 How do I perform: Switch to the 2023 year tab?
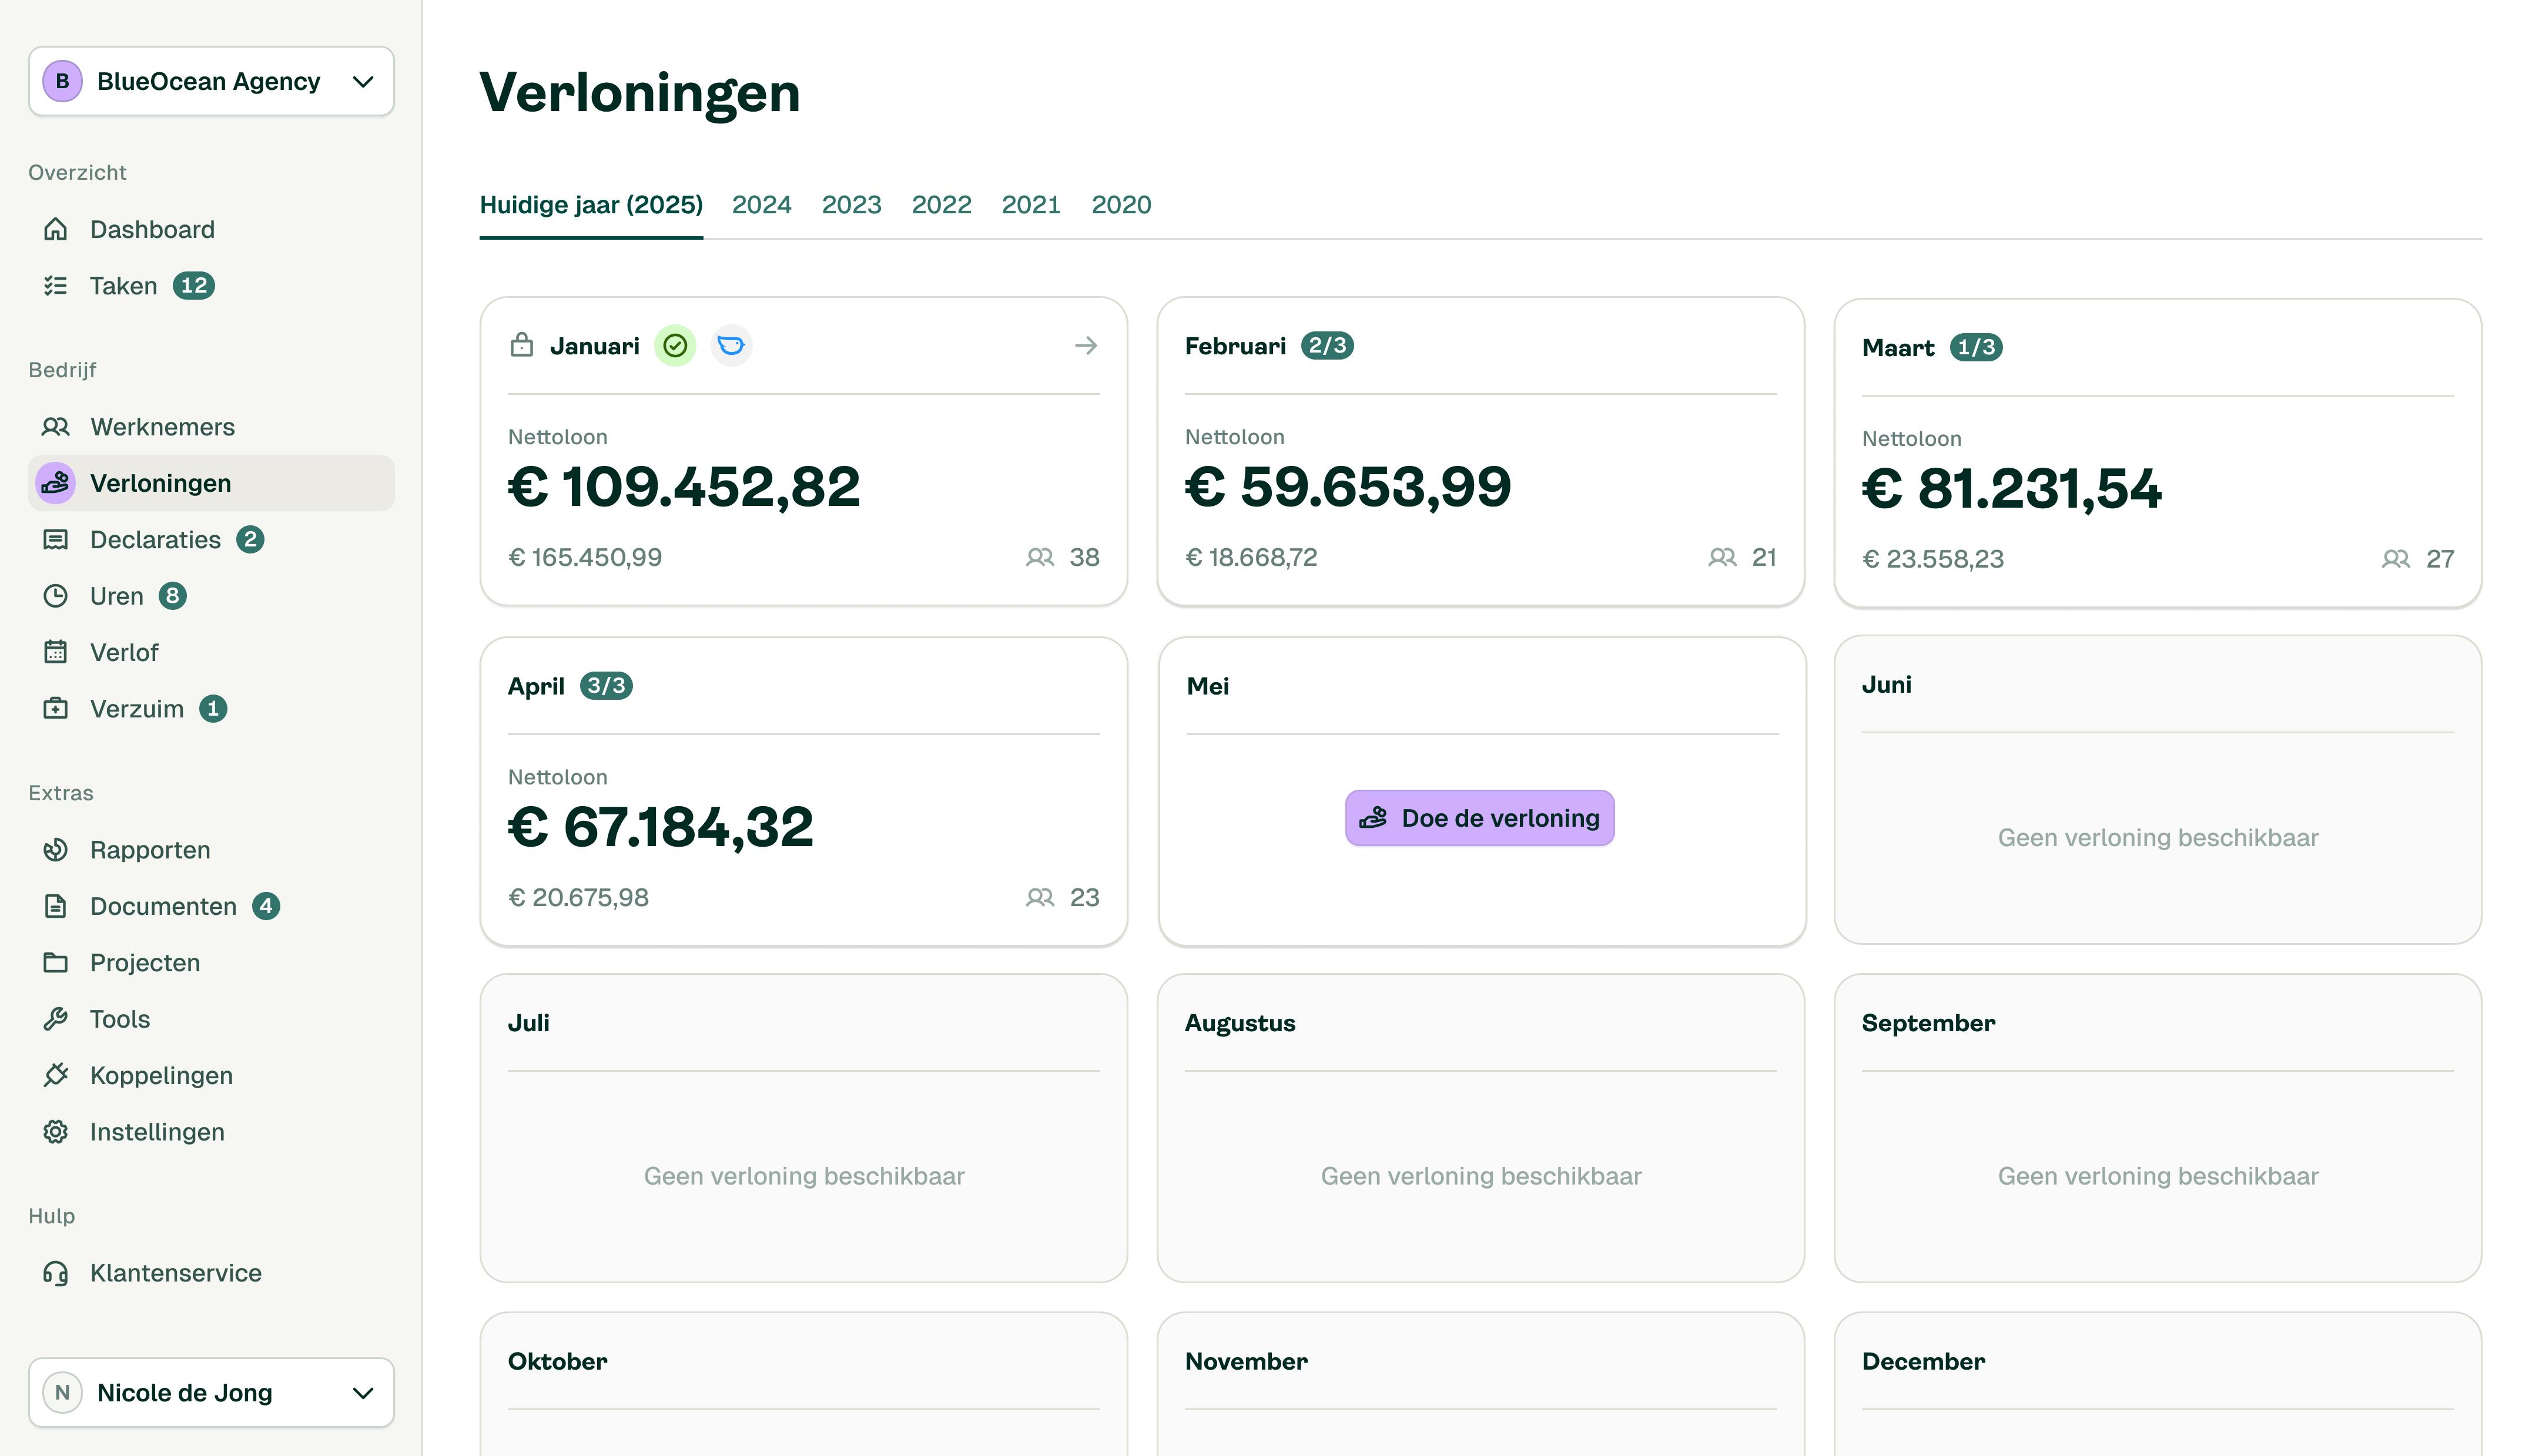tap(851, 204)
